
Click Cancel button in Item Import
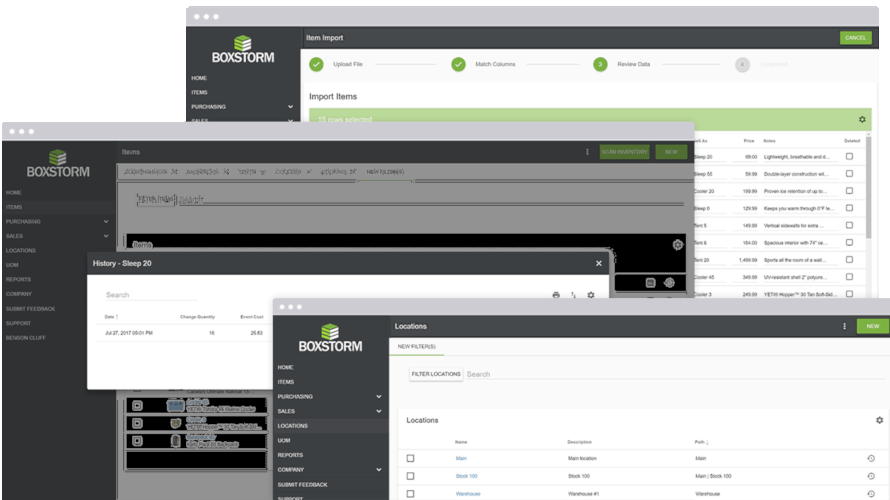(855, 38)
